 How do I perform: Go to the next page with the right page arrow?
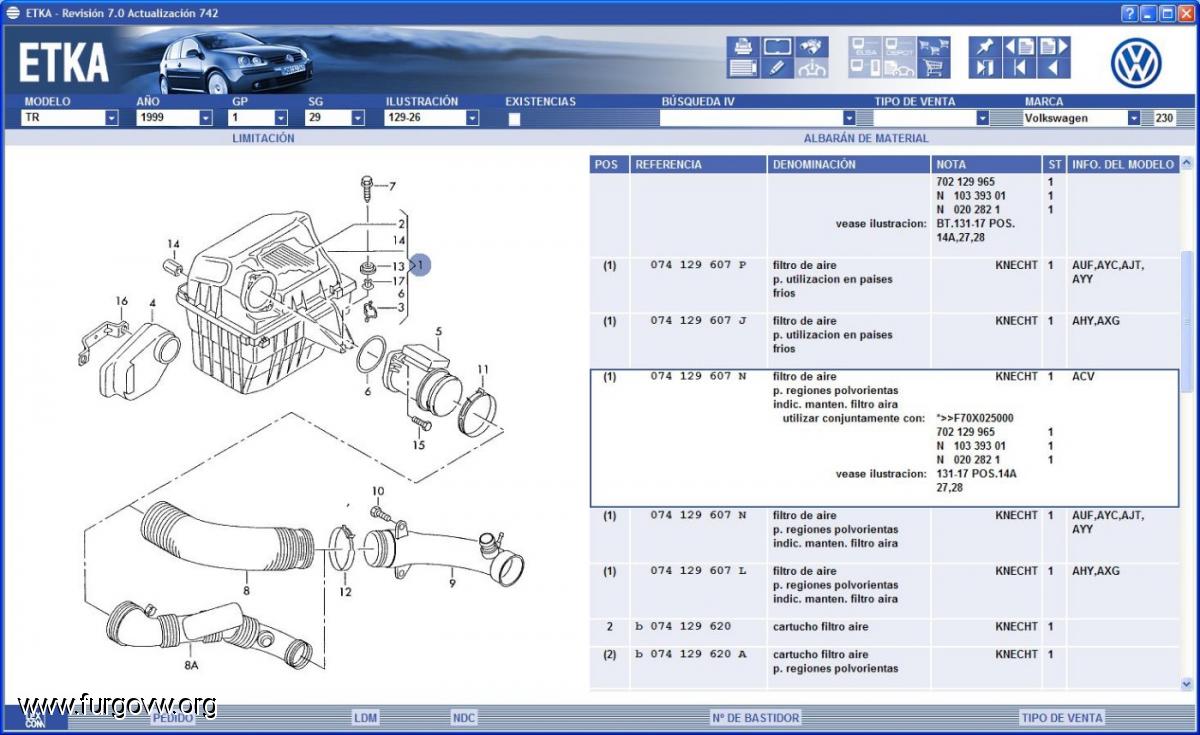[1053, 46]
